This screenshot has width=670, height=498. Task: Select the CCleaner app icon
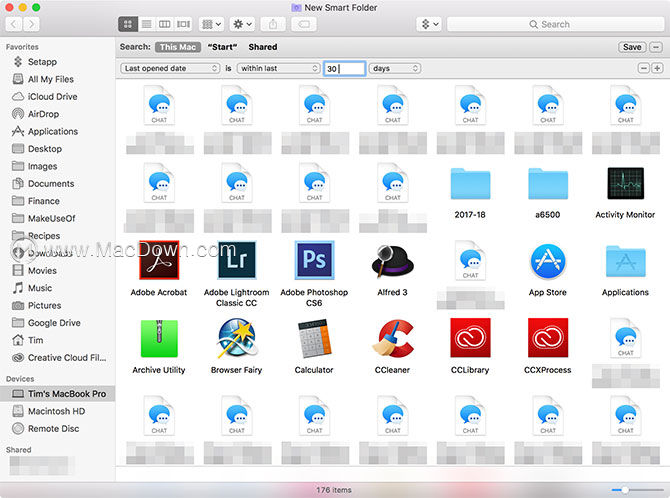pos(392,338)
